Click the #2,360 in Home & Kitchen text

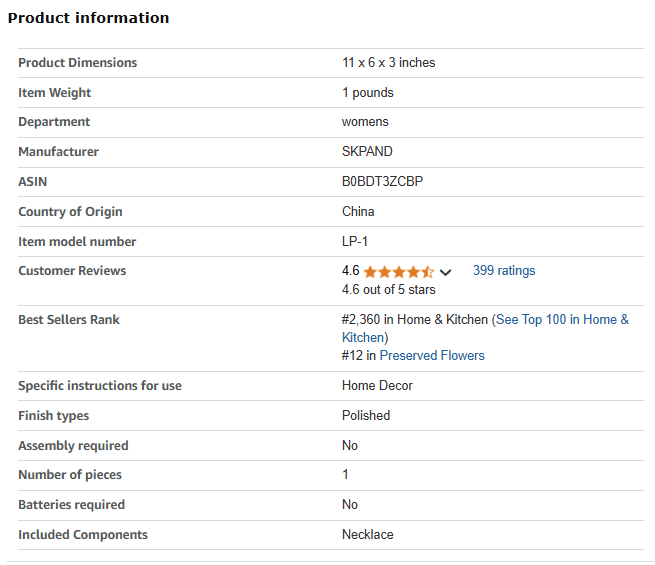(x=415, y=319)
